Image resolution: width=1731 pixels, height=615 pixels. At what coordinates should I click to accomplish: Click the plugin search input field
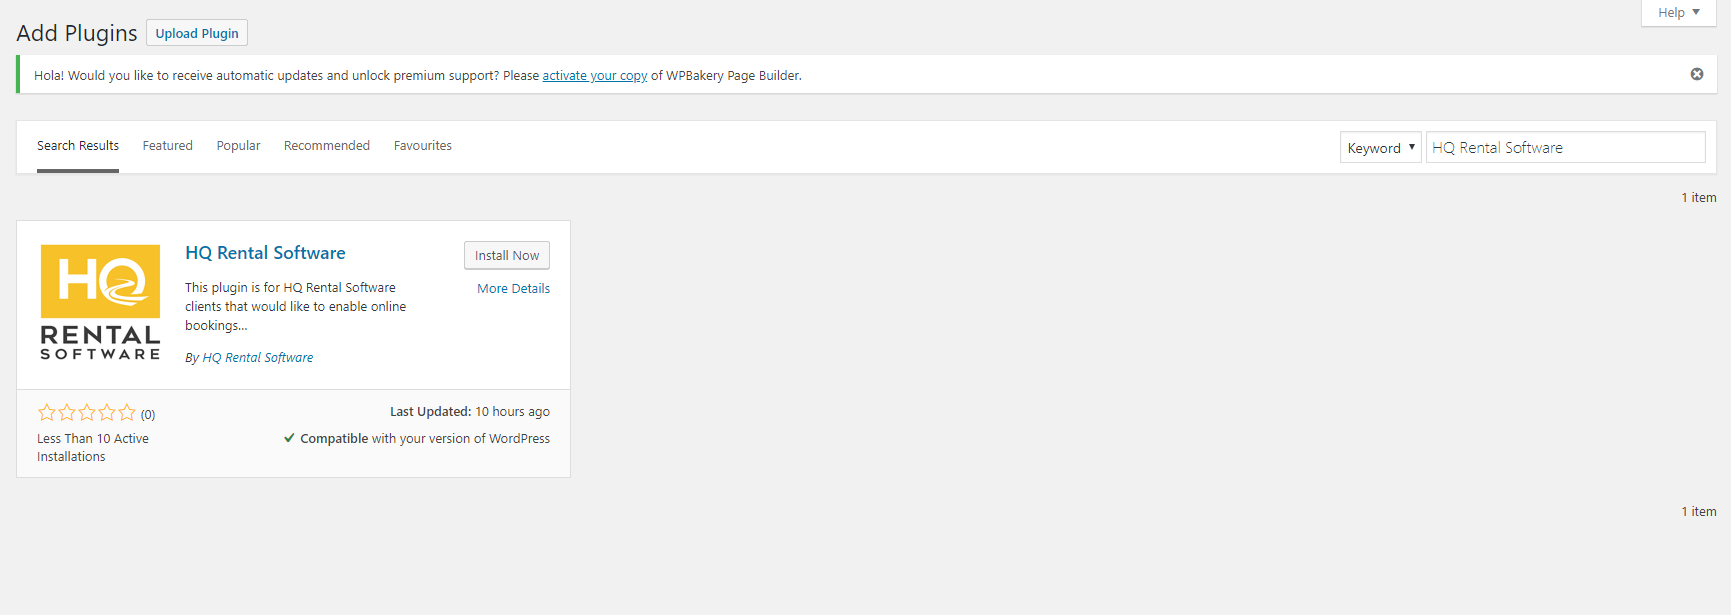click(x=1565, y=147)
